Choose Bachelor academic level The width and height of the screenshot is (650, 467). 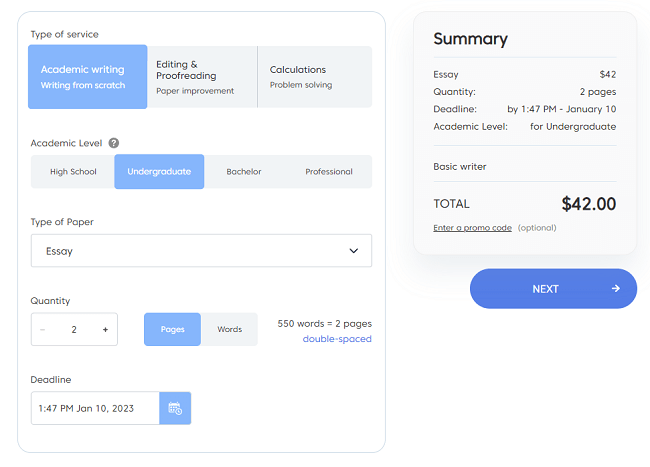click(243, 171)
